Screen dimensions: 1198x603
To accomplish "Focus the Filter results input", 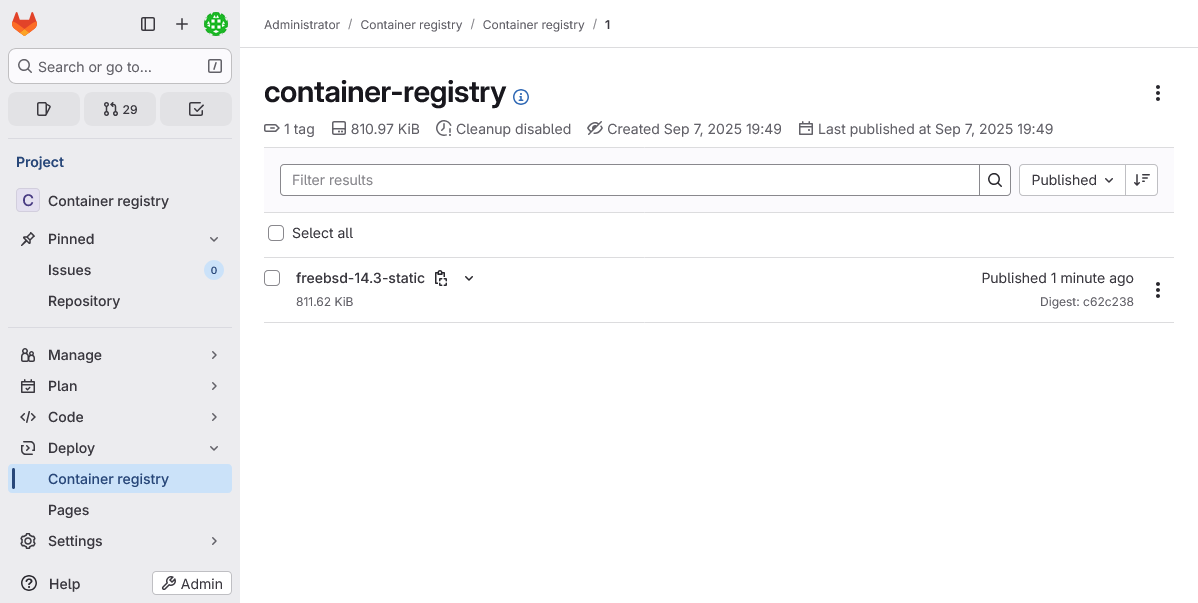I will pyautogui.click(x=629, y=180).
